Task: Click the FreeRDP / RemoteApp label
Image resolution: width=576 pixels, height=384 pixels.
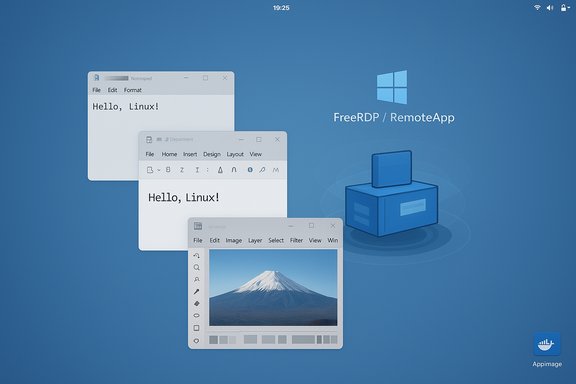Action: pyautogui.click(x=394, y=117)
